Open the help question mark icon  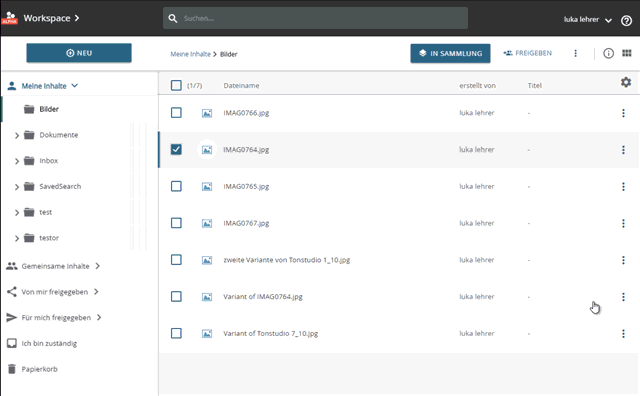[626, 20]
